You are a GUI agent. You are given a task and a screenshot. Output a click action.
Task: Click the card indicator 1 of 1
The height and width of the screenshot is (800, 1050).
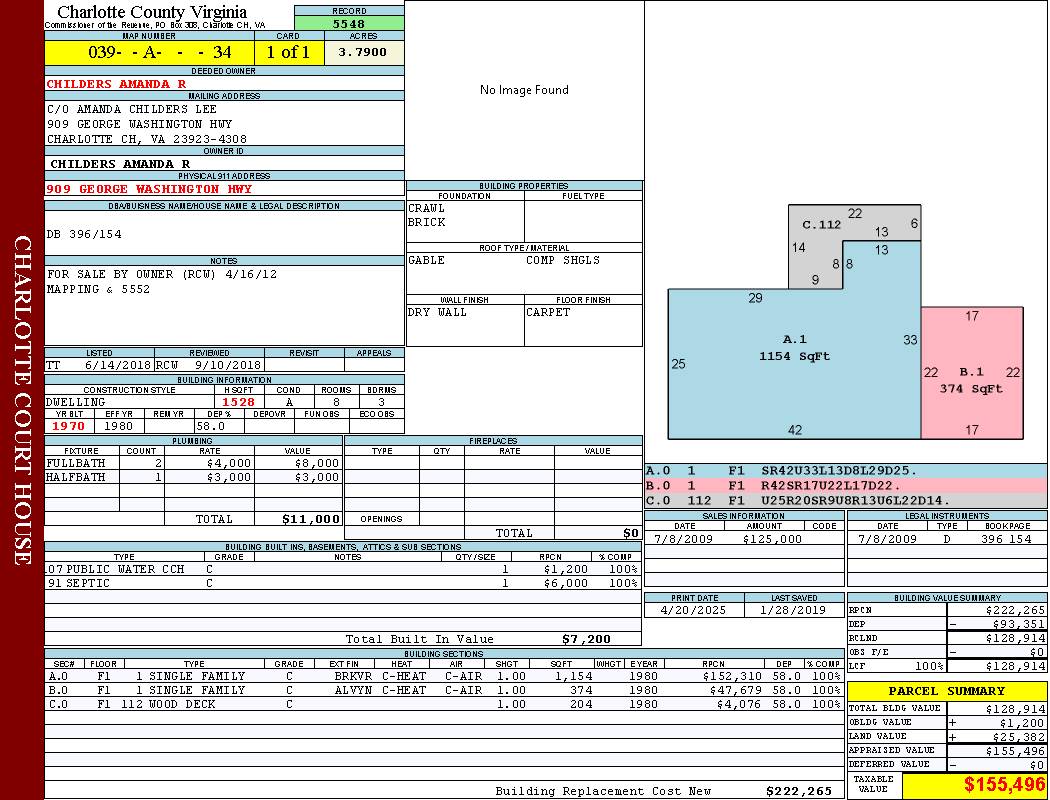(288, 52)
